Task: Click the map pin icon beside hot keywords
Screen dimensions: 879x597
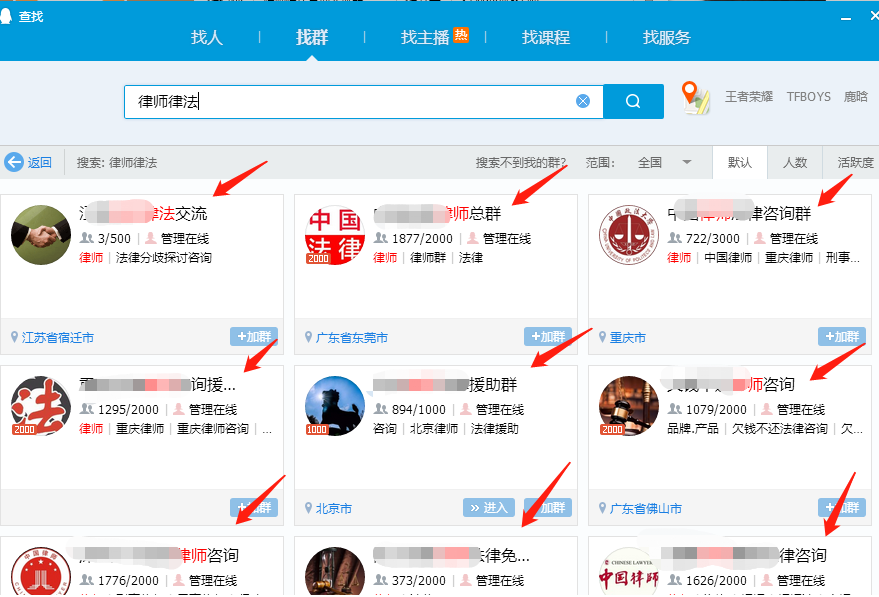Action: click(695, 96)
